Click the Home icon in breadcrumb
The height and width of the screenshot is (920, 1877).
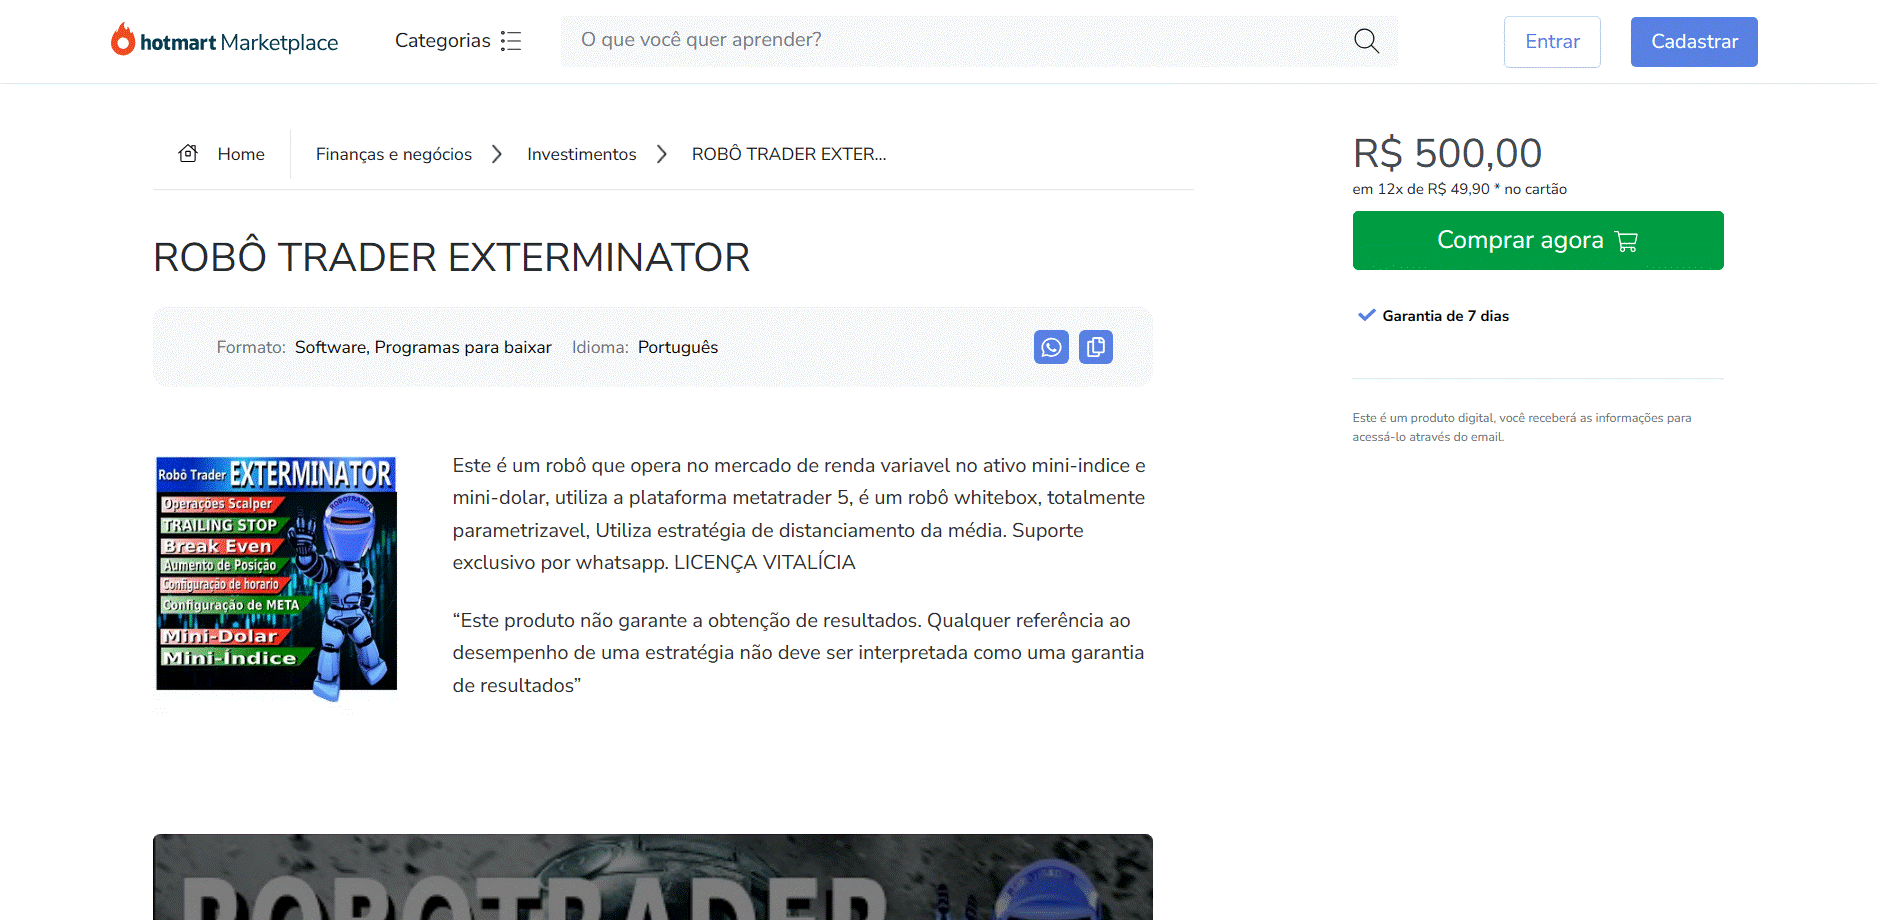[188, 153]
